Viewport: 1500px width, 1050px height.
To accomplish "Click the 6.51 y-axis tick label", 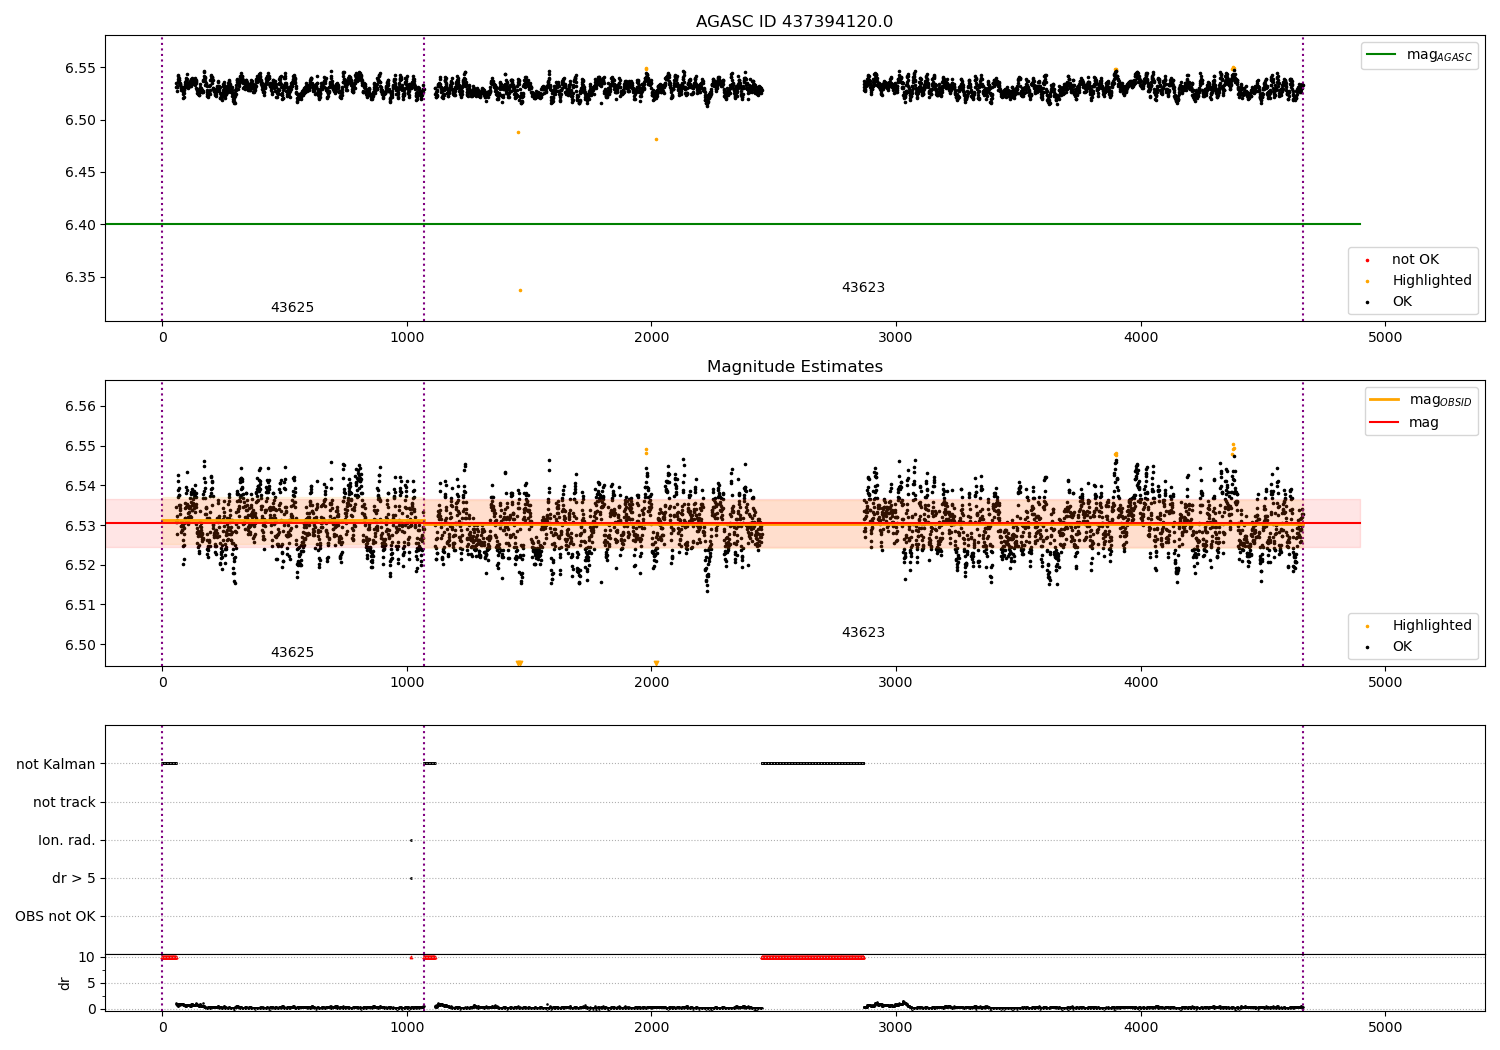I will (x=80, y=605).
